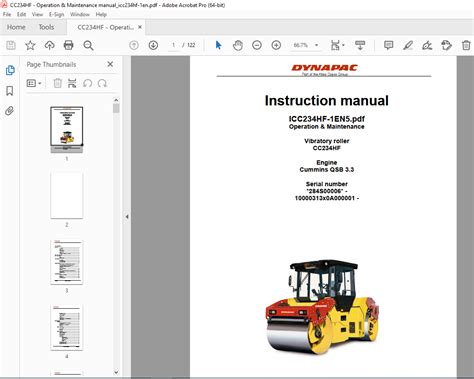
Task: Collapse the left navigation pane arrow
Action: pyautogui.click(x=127, y=217)
